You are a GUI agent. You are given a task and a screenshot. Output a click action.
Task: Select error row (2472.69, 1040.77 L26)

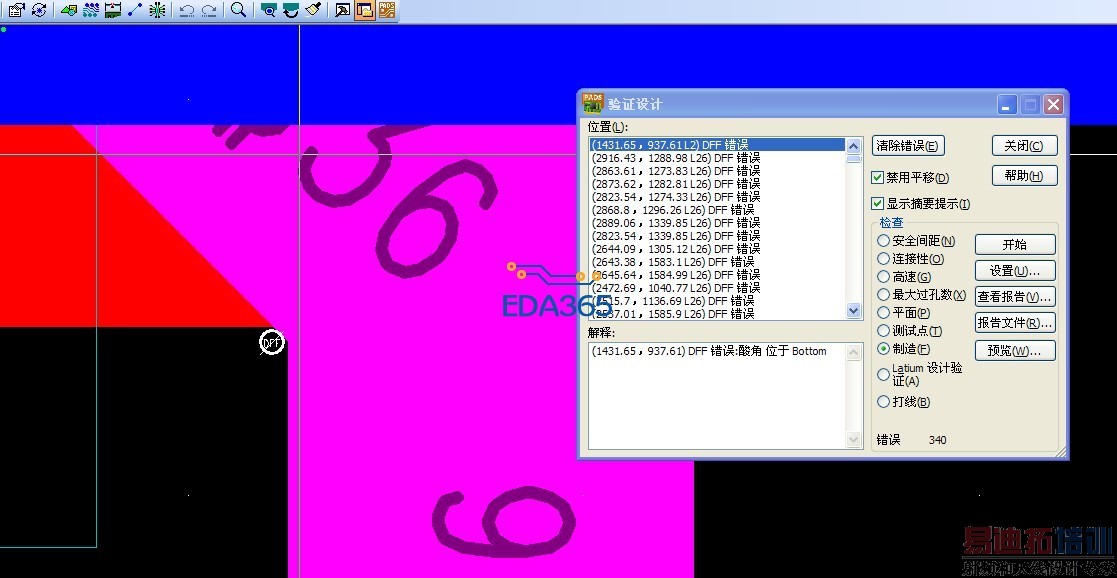pos(717,287)
